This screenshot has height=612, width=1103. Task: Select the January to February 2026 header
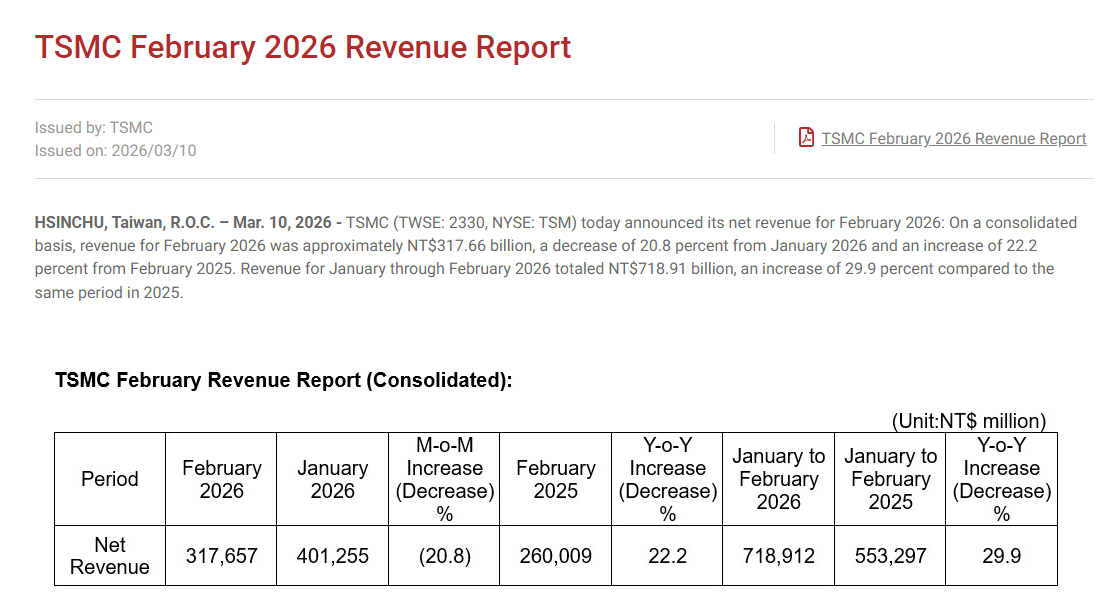(778, 479)
